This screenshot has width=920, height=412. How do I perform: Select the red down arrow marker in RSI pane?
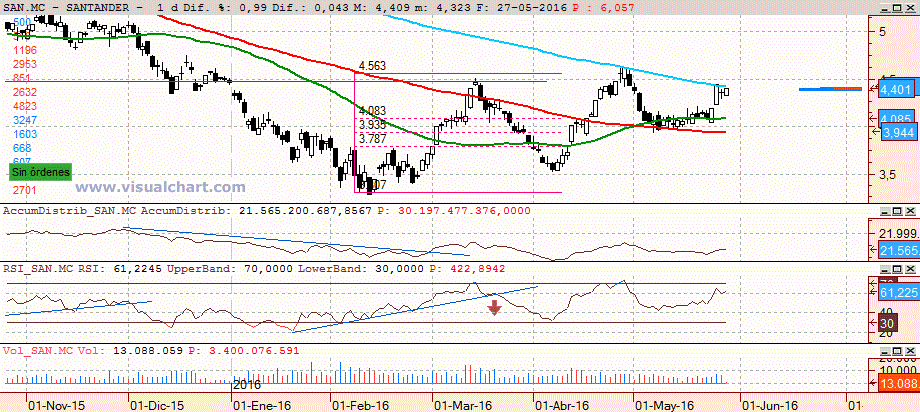[x=494, y=308]
